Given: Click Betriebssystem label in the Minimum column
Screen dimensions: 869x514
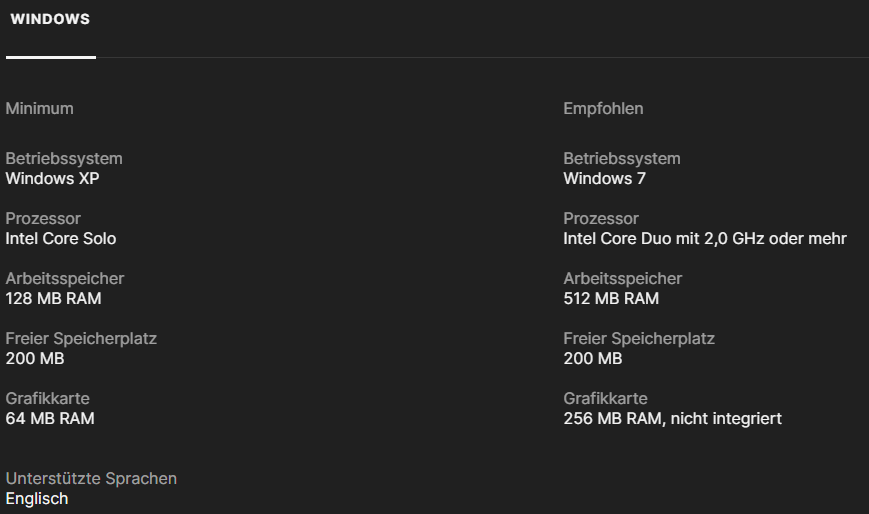Looking at the screenshot, I should point(64,158).
